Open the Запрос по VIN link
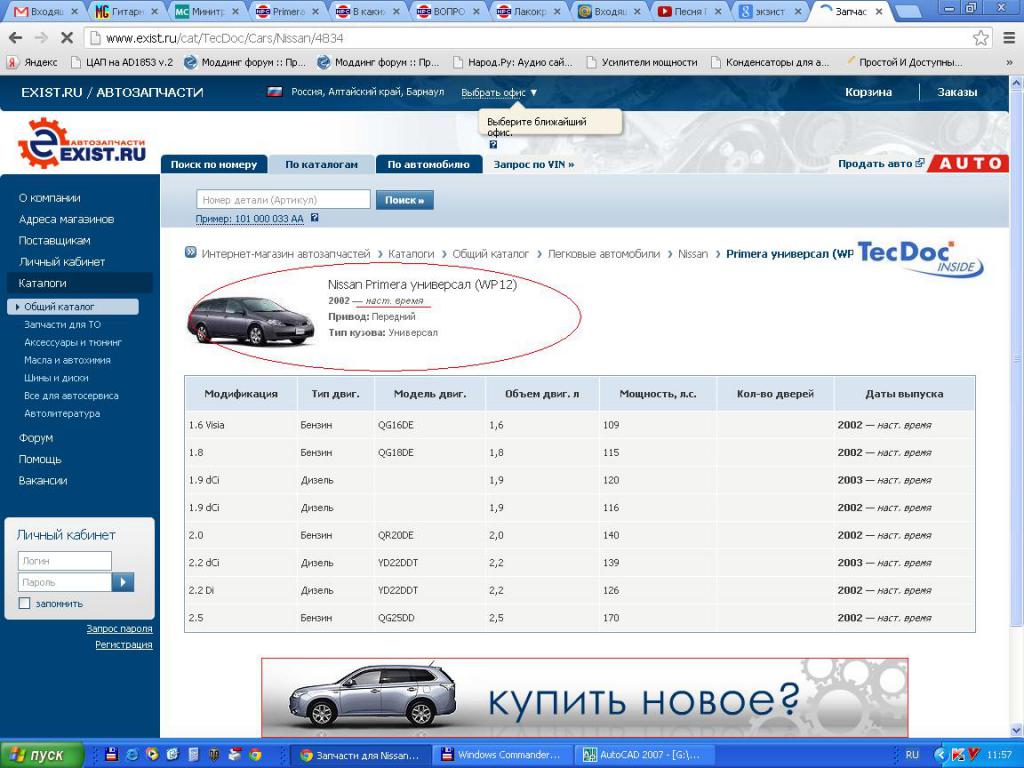This screenshot has width=1024, height=768. (x=534, y=165)
